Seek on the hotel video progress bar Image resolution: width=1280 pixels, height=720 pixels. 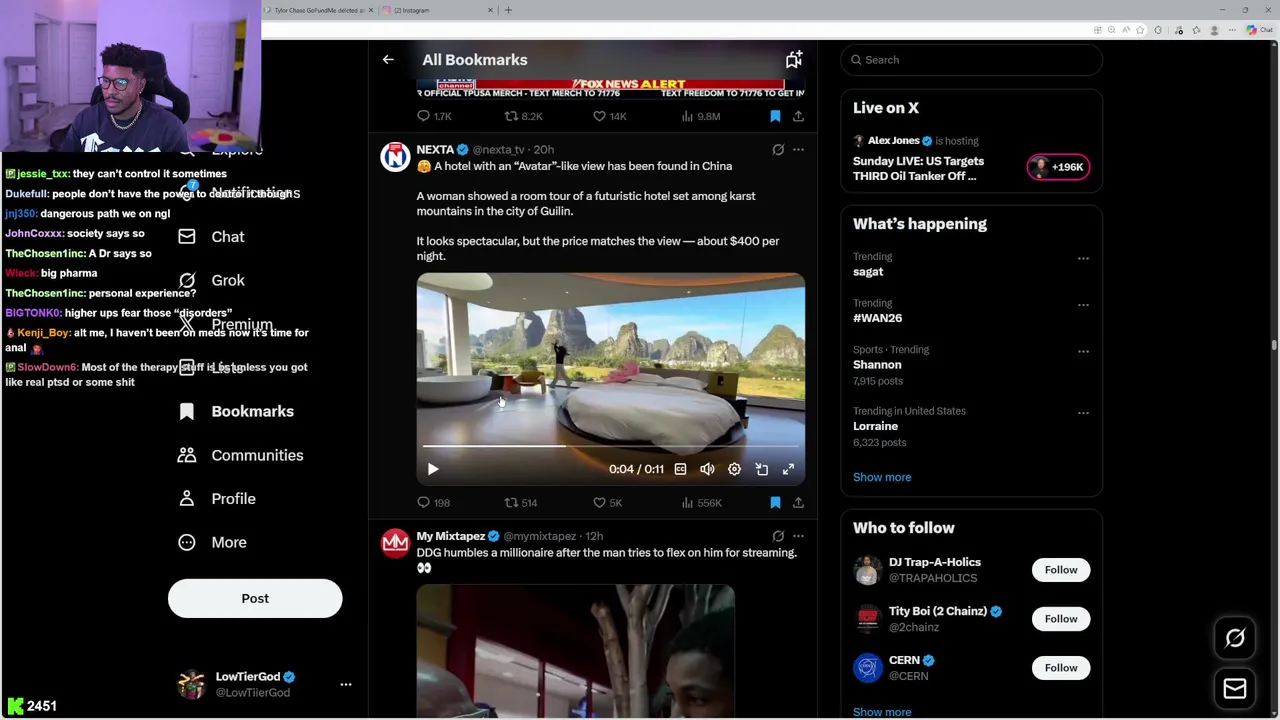(610, 446)
